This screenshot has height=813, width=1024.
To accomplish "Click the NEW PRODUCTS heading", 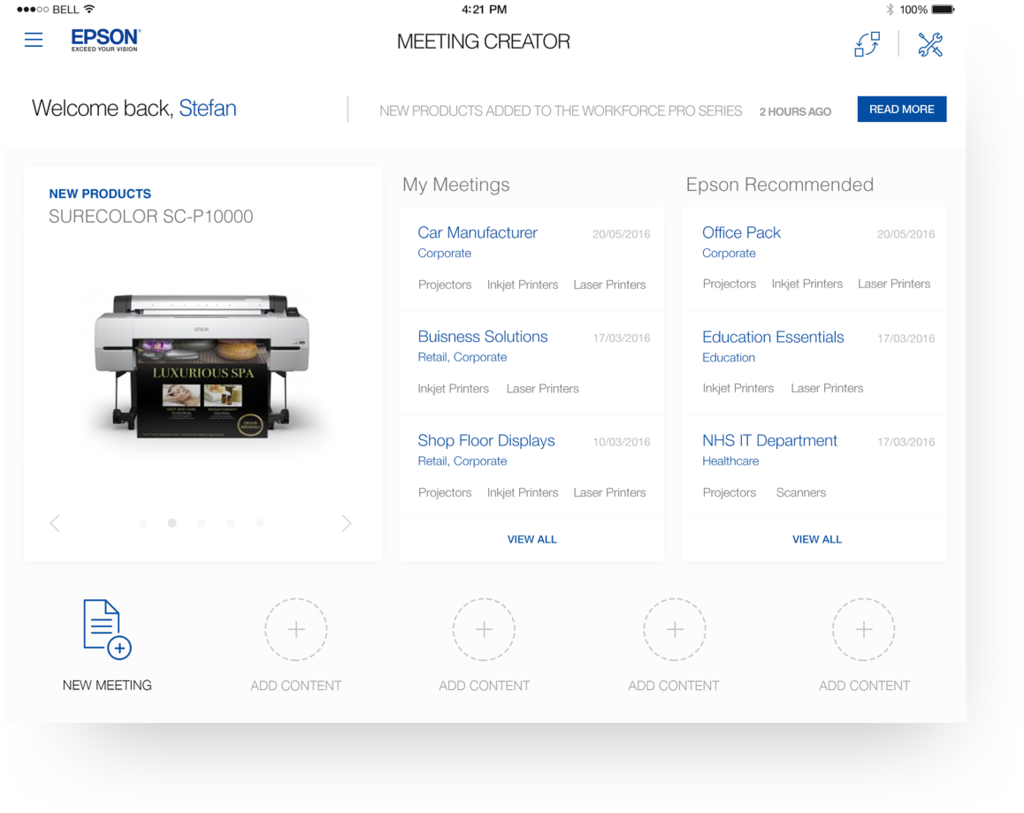I will (100, 194).
